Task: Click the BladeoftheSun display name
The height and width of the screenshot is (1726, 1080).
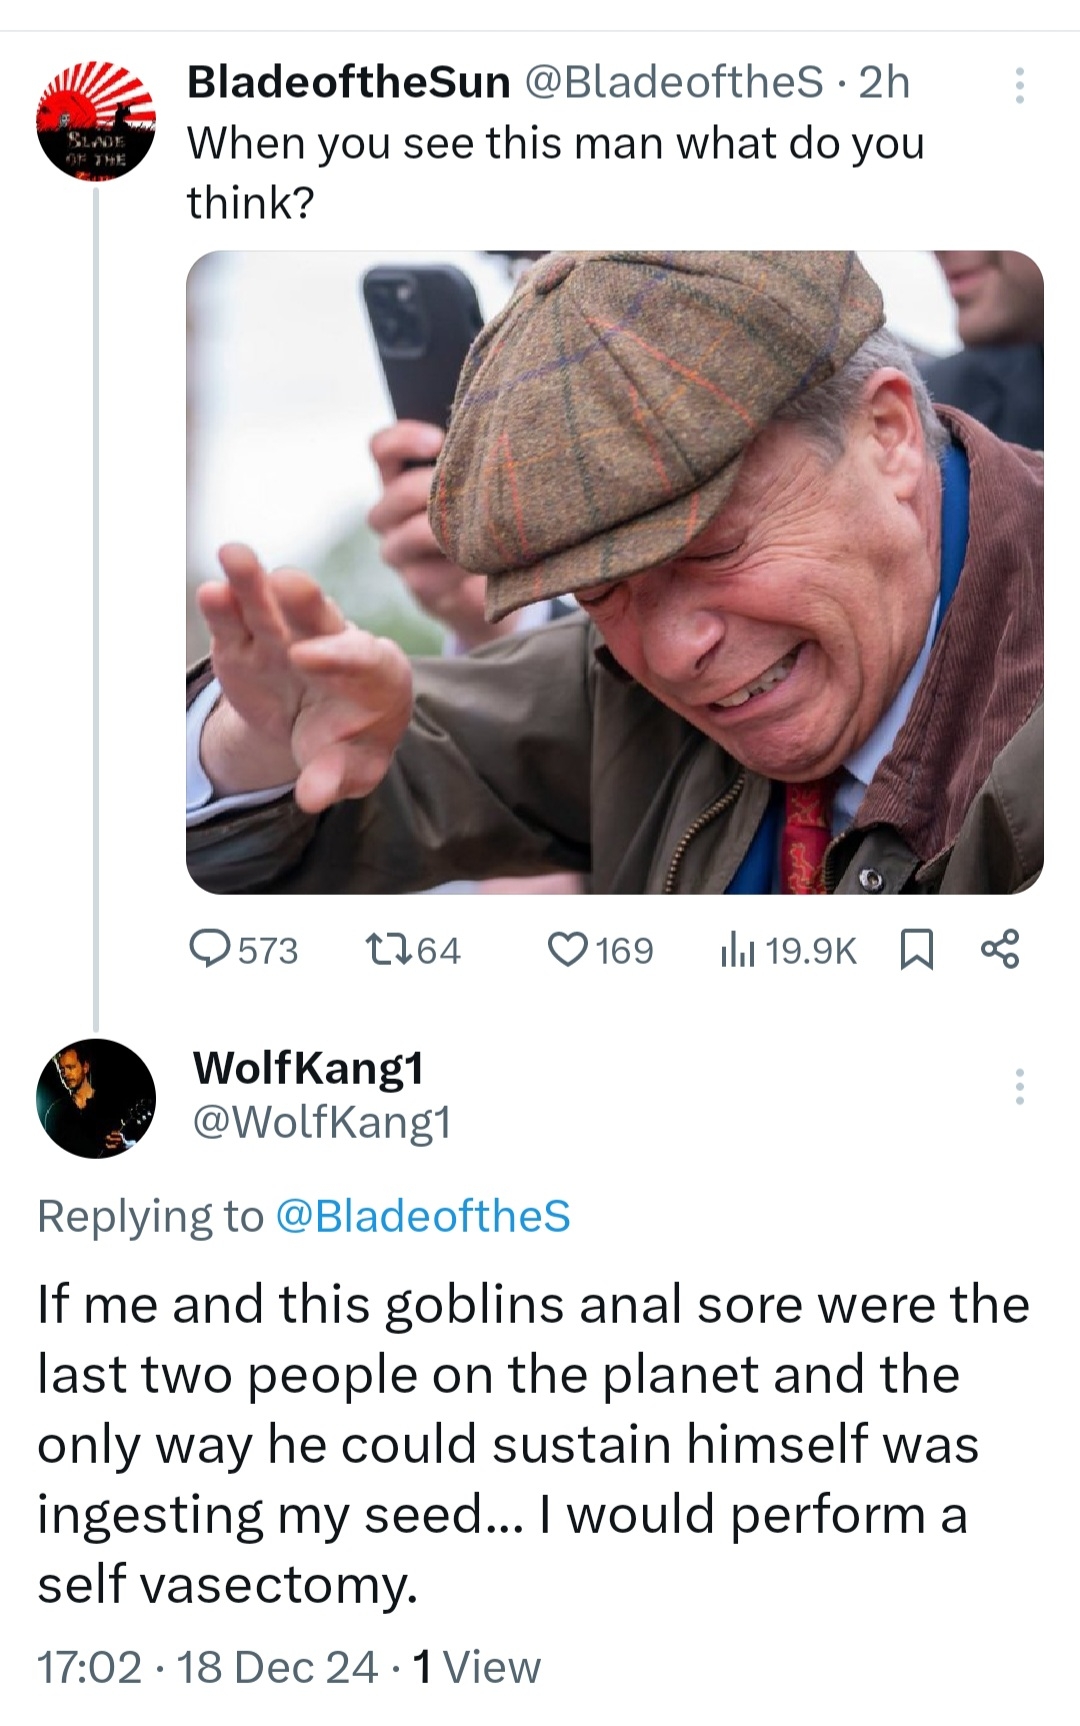Action: click(x=349, y=82)
